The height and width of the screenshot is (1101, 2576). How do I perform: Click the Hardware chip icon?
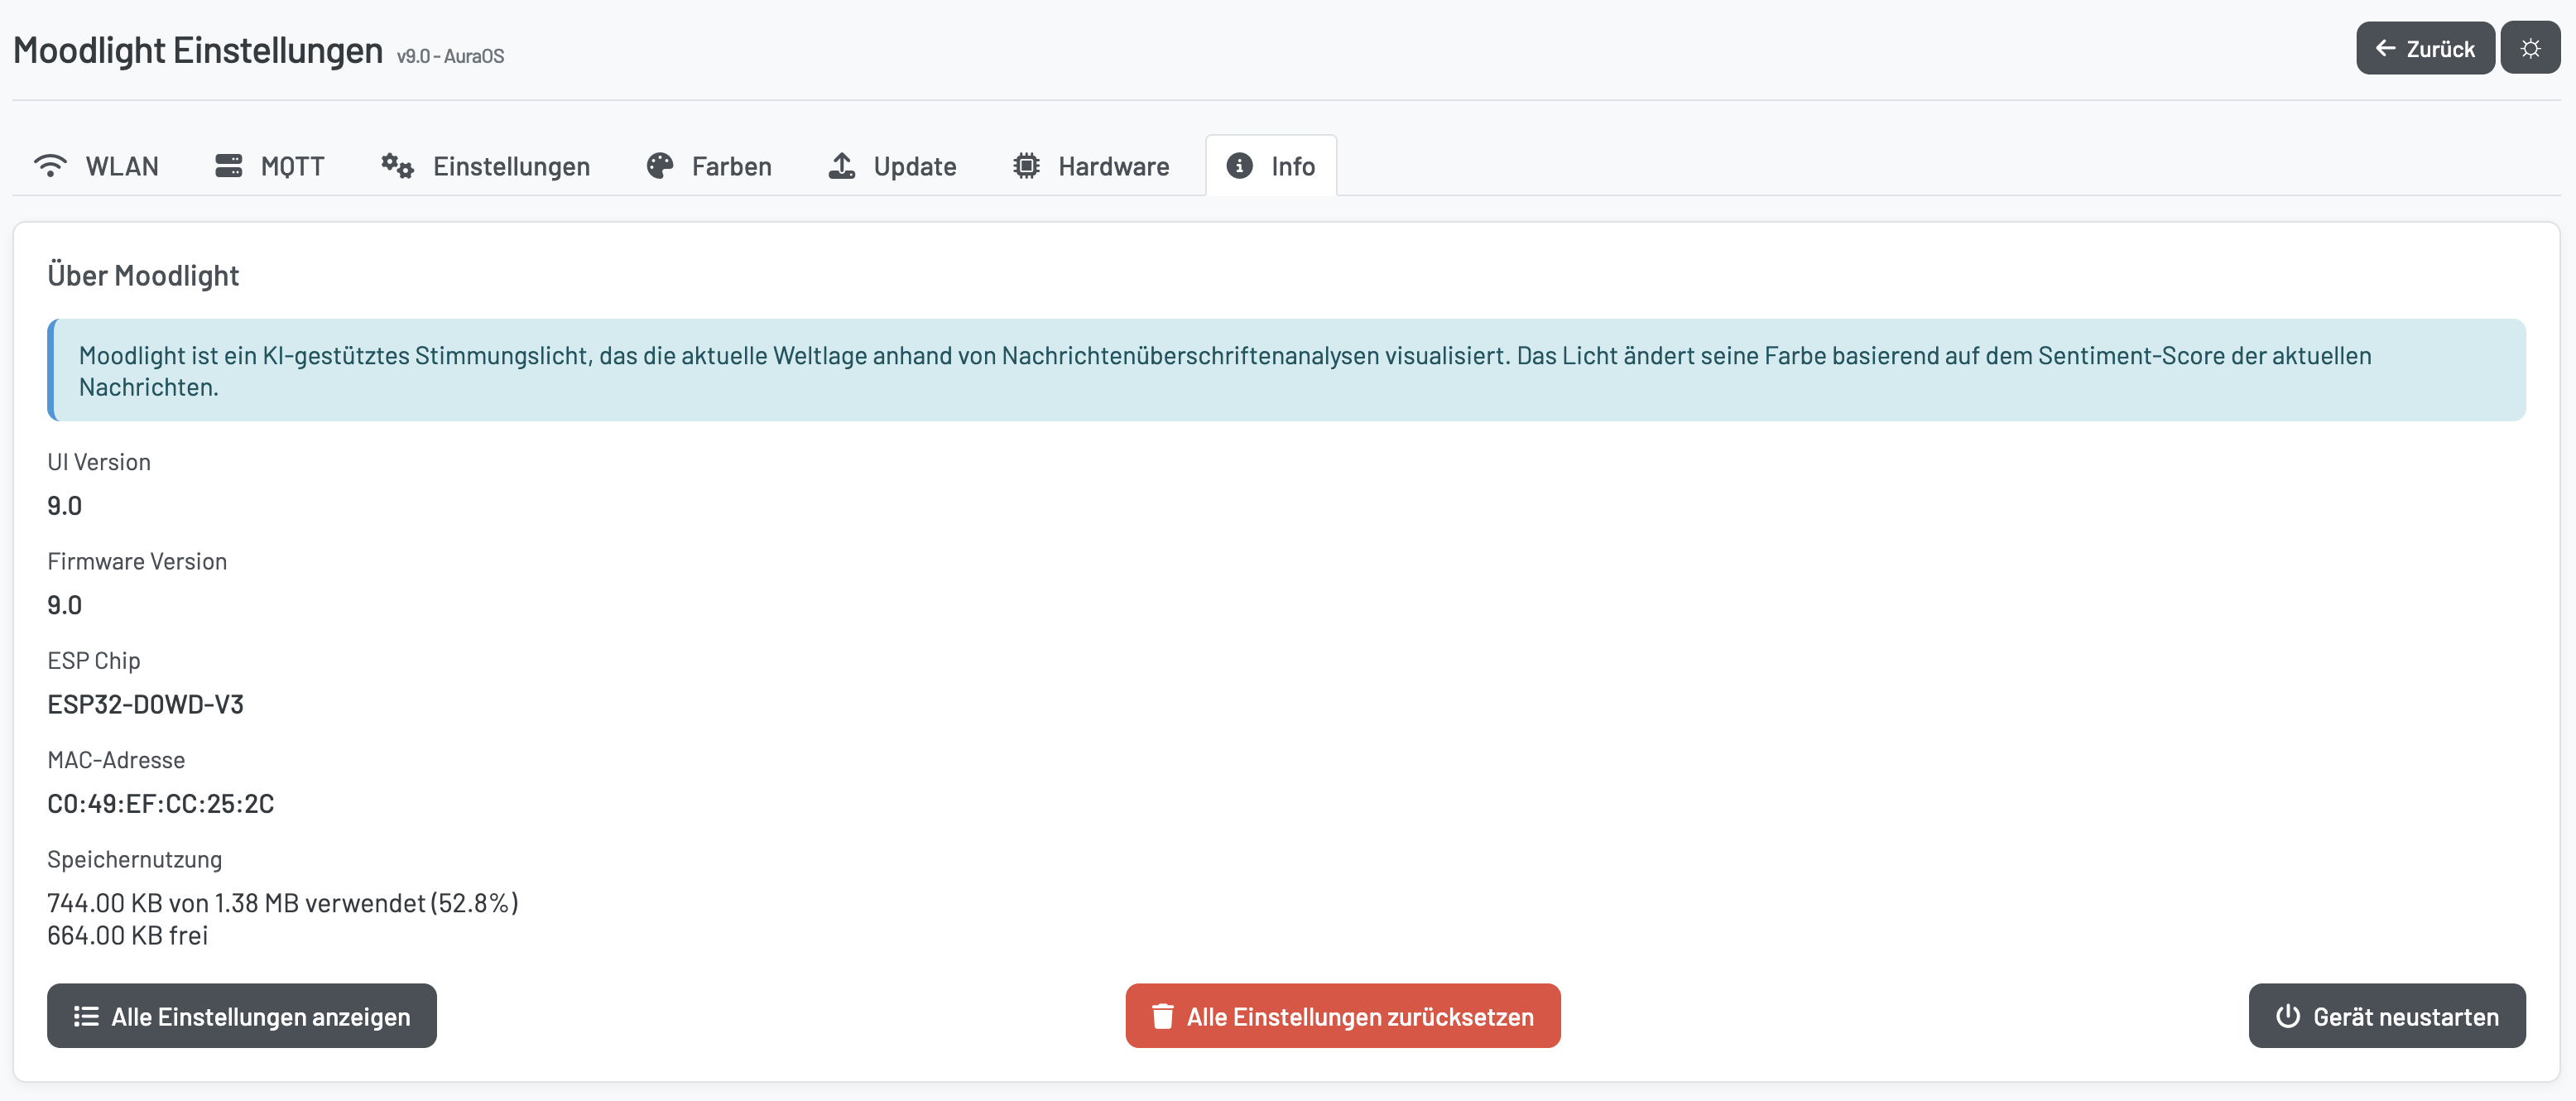1026,166
